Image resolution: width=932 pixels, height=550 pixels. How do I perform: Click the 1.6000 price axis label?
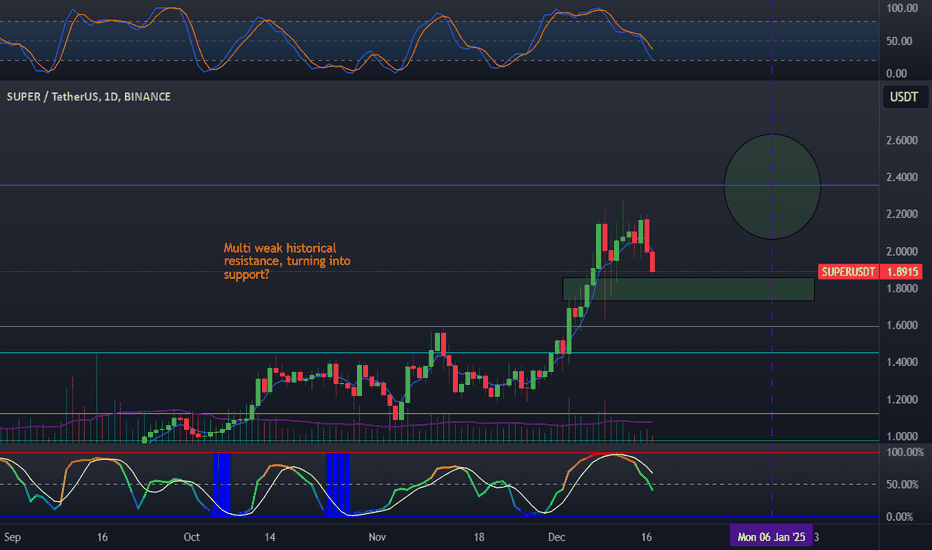point(902,325)
